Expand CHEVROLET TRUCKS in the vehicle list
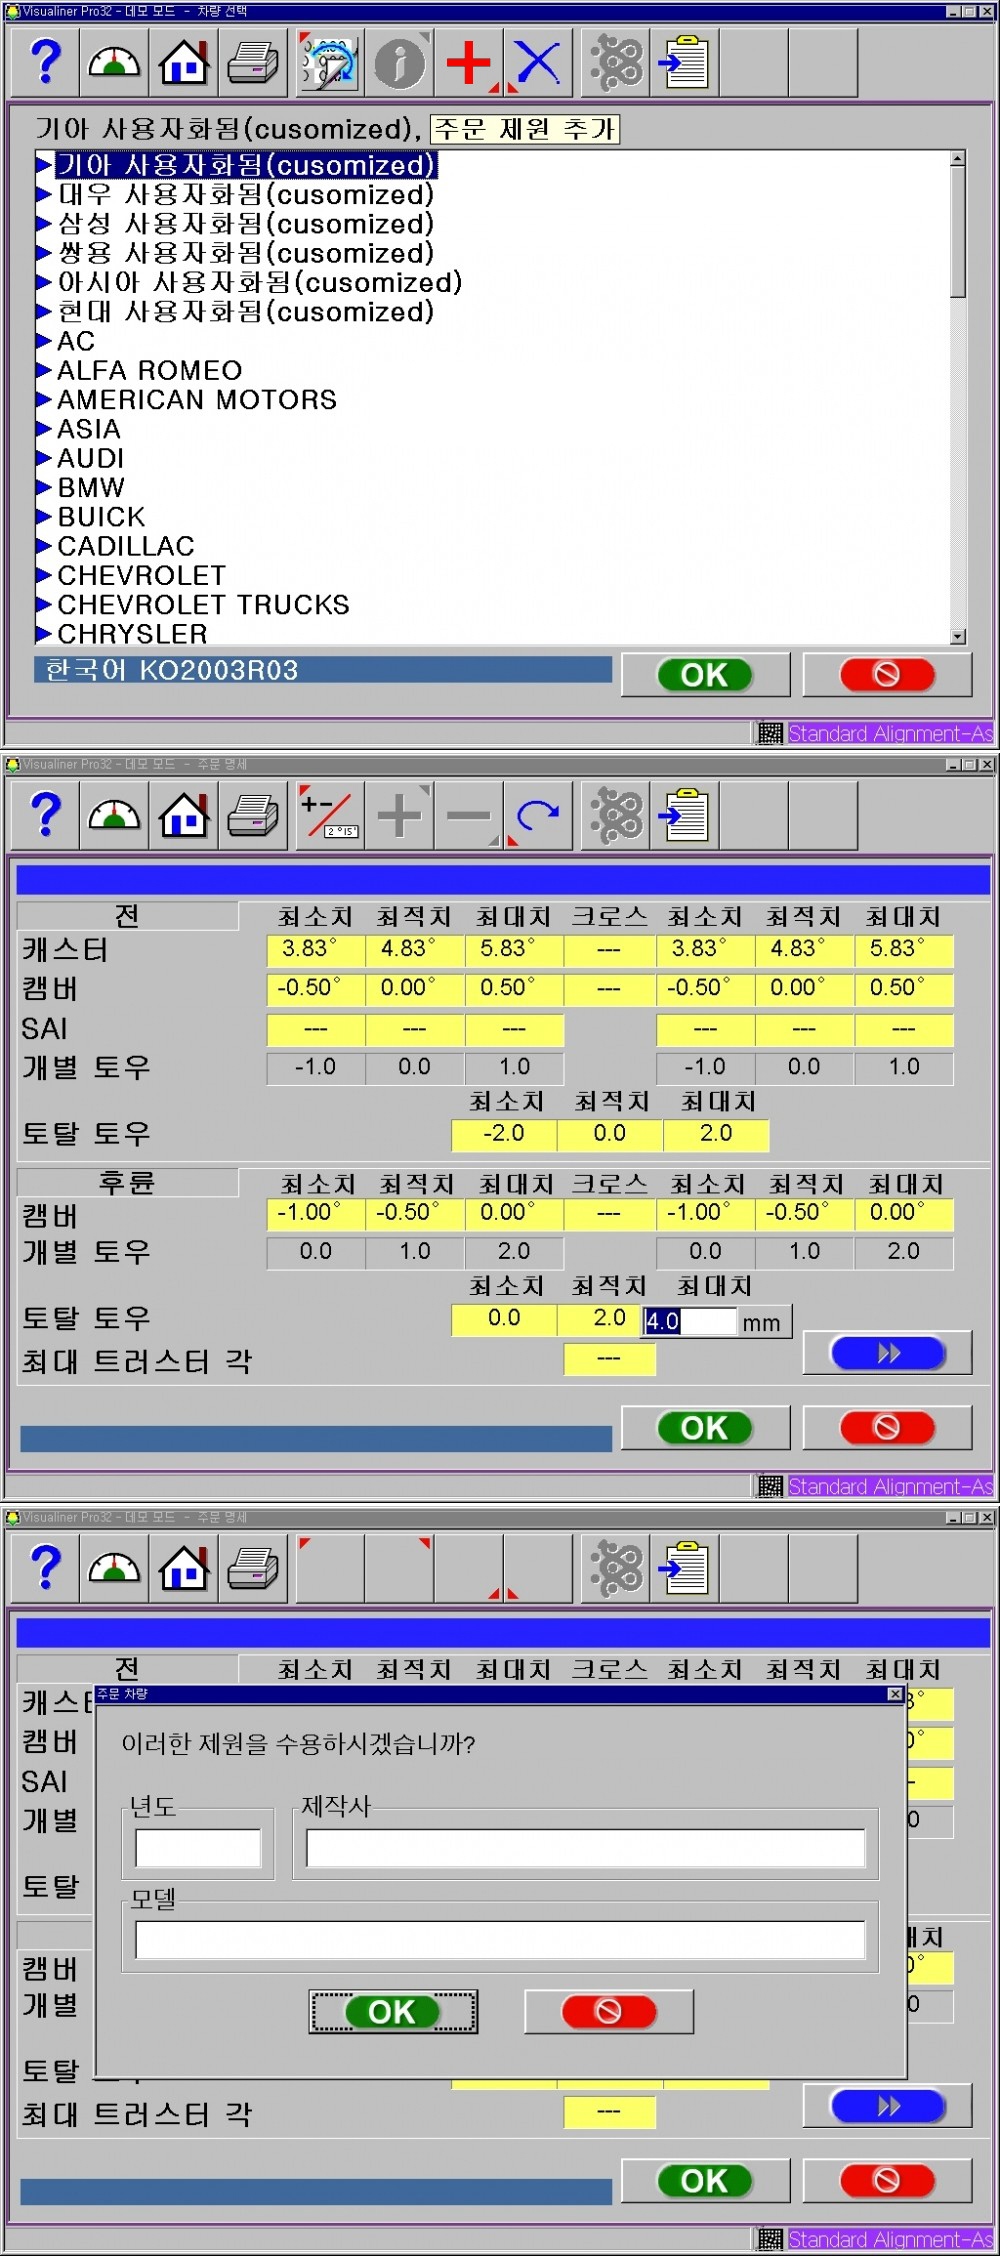The width and height of the screenshot is (1000, 2256). point(43,605)
